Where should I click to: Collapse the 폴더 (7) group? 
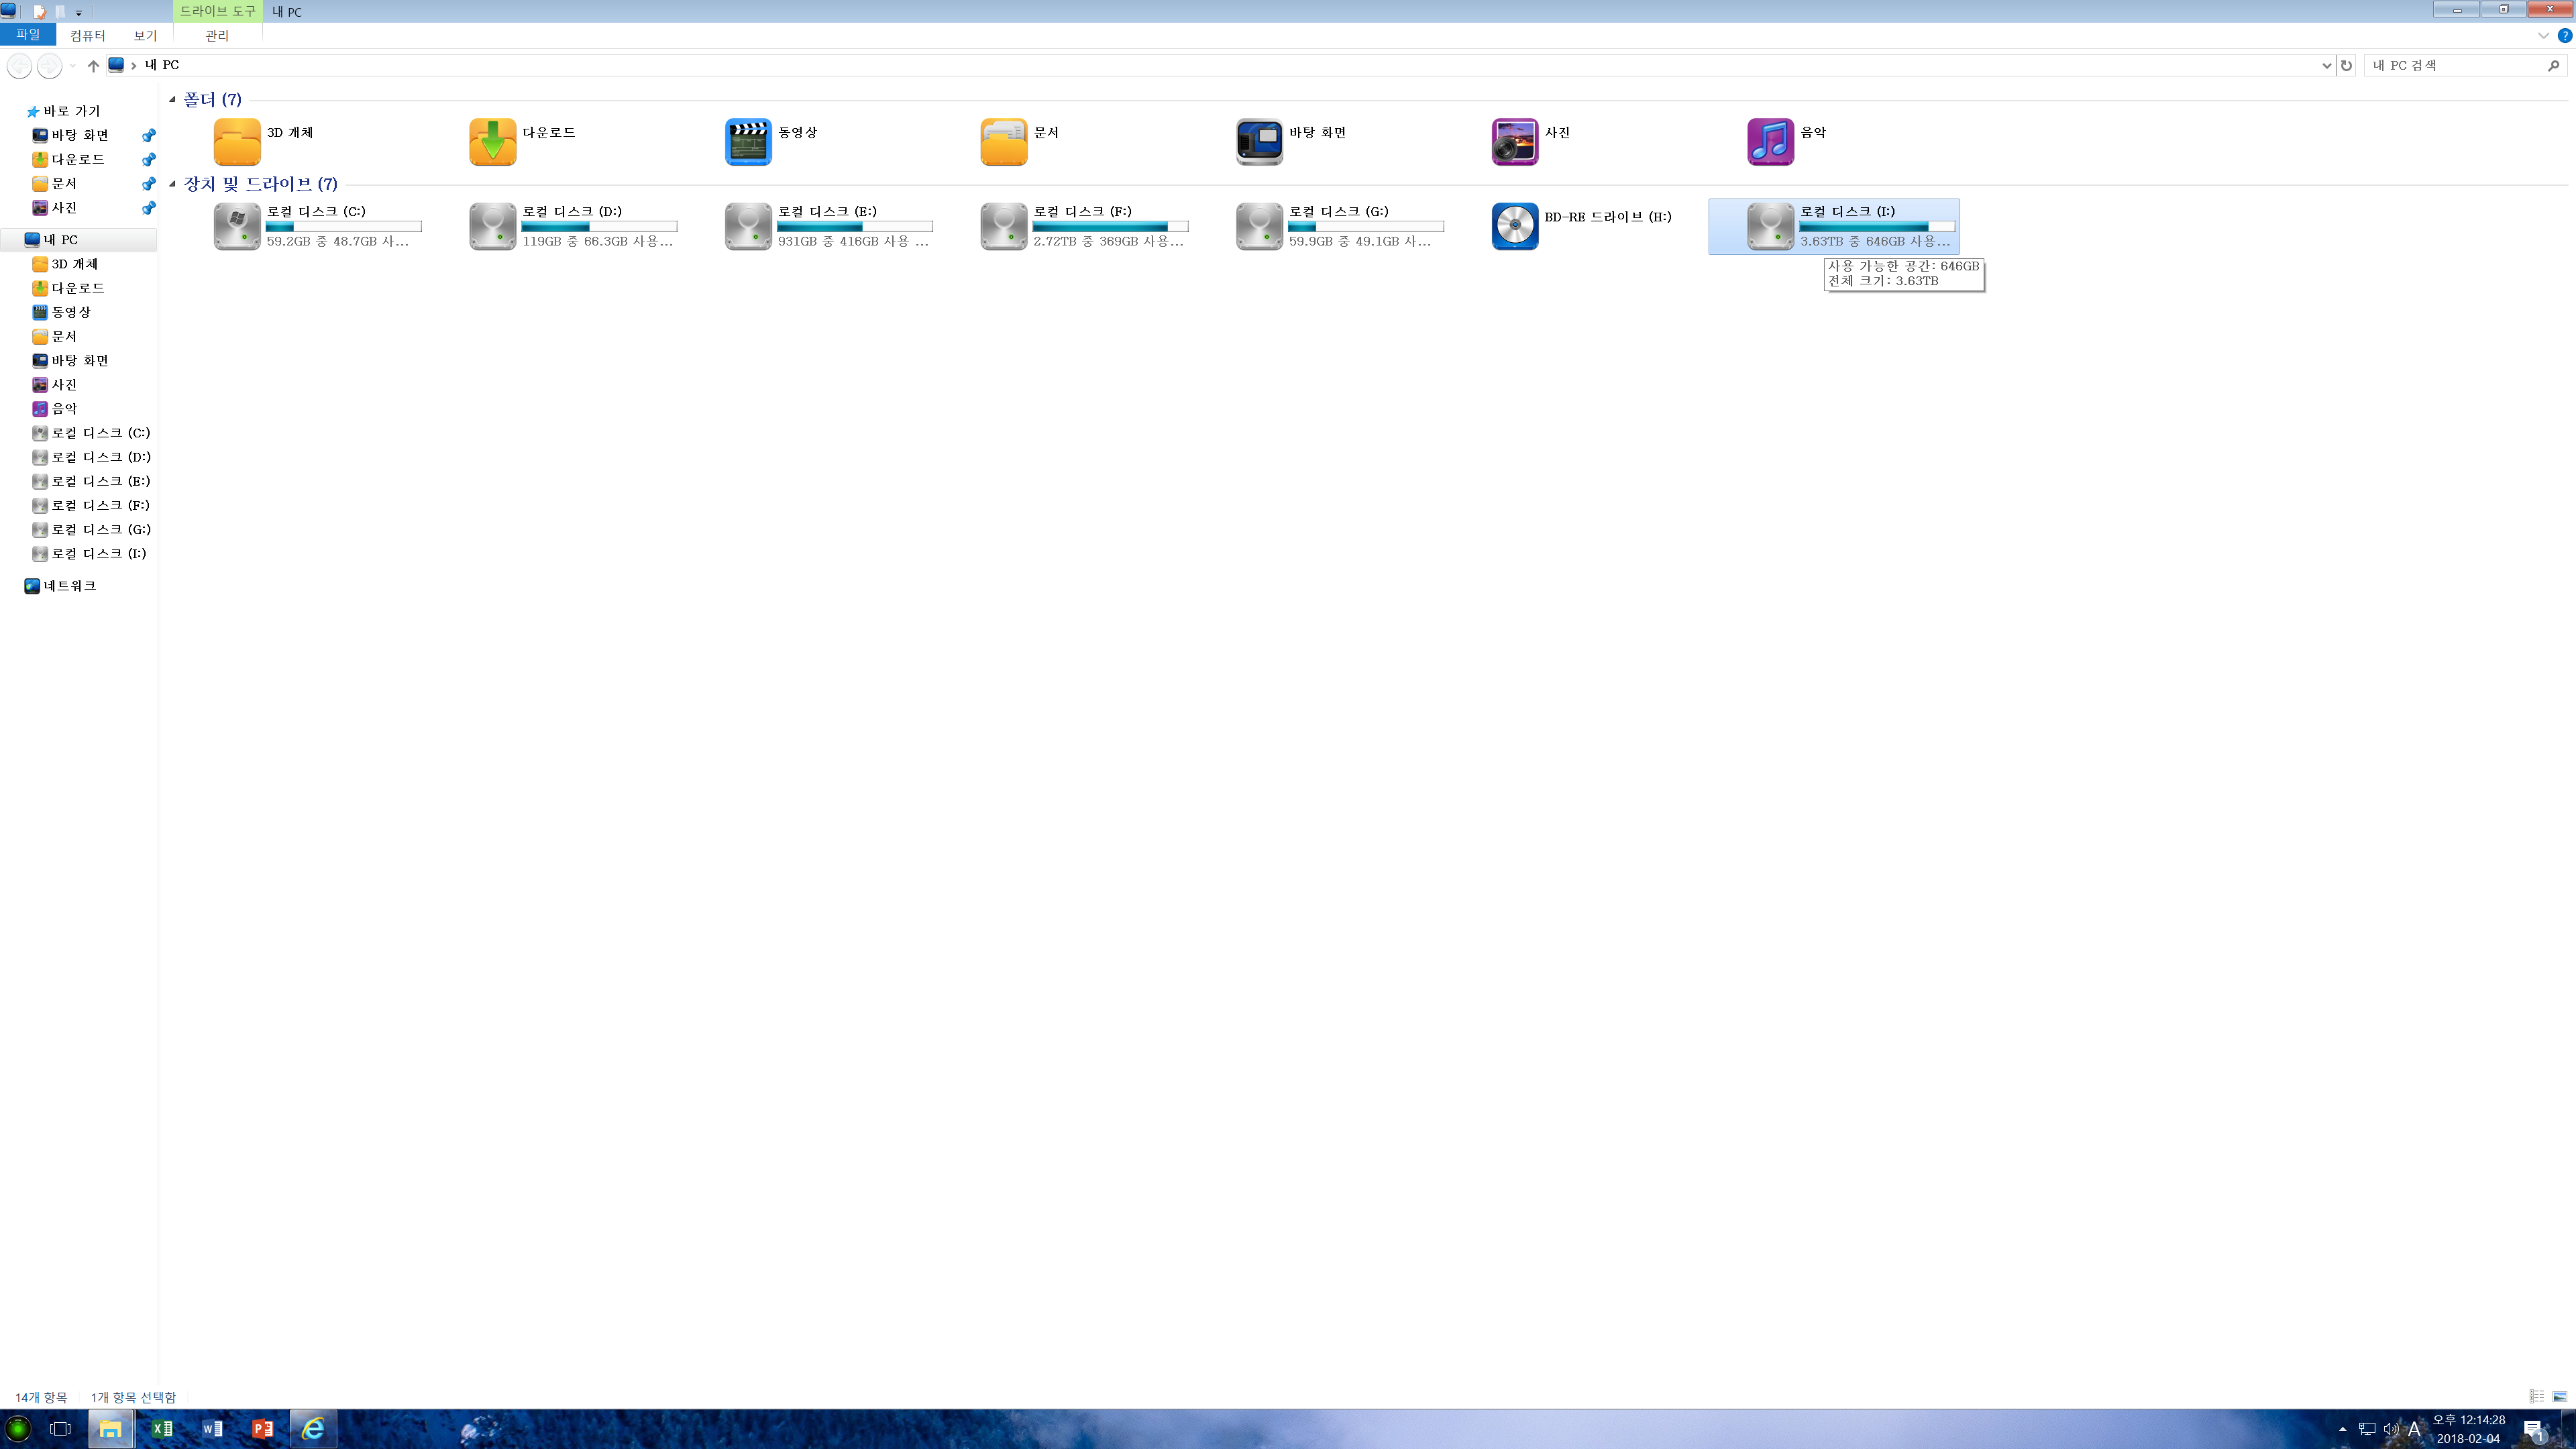pos(172,99)
